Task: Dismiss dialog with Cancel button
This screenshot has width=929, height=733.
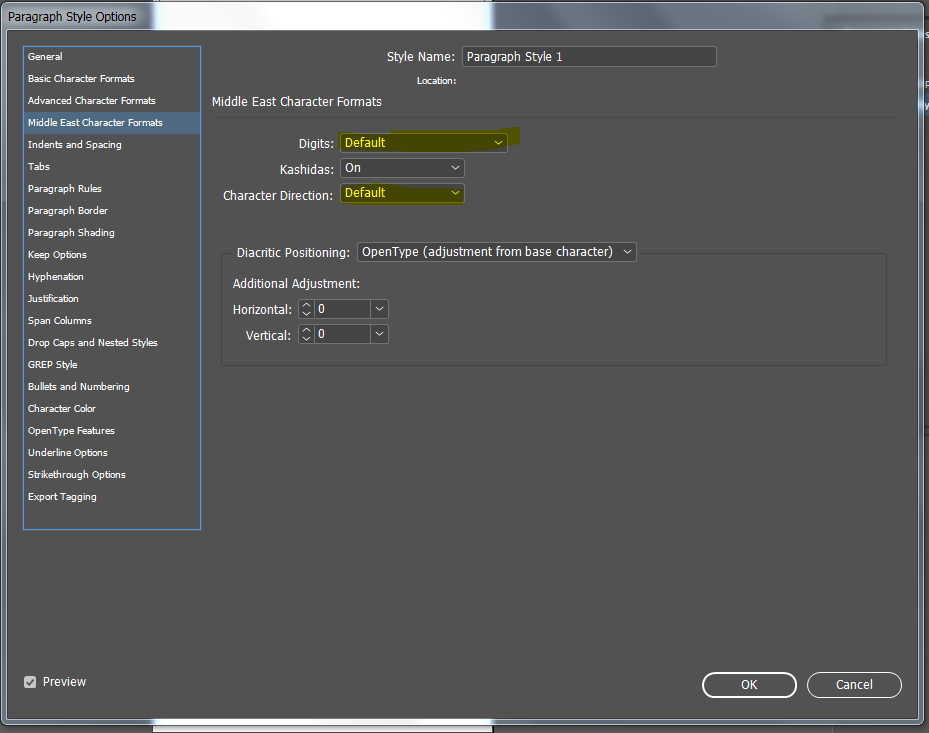Action: coord(854,685)
